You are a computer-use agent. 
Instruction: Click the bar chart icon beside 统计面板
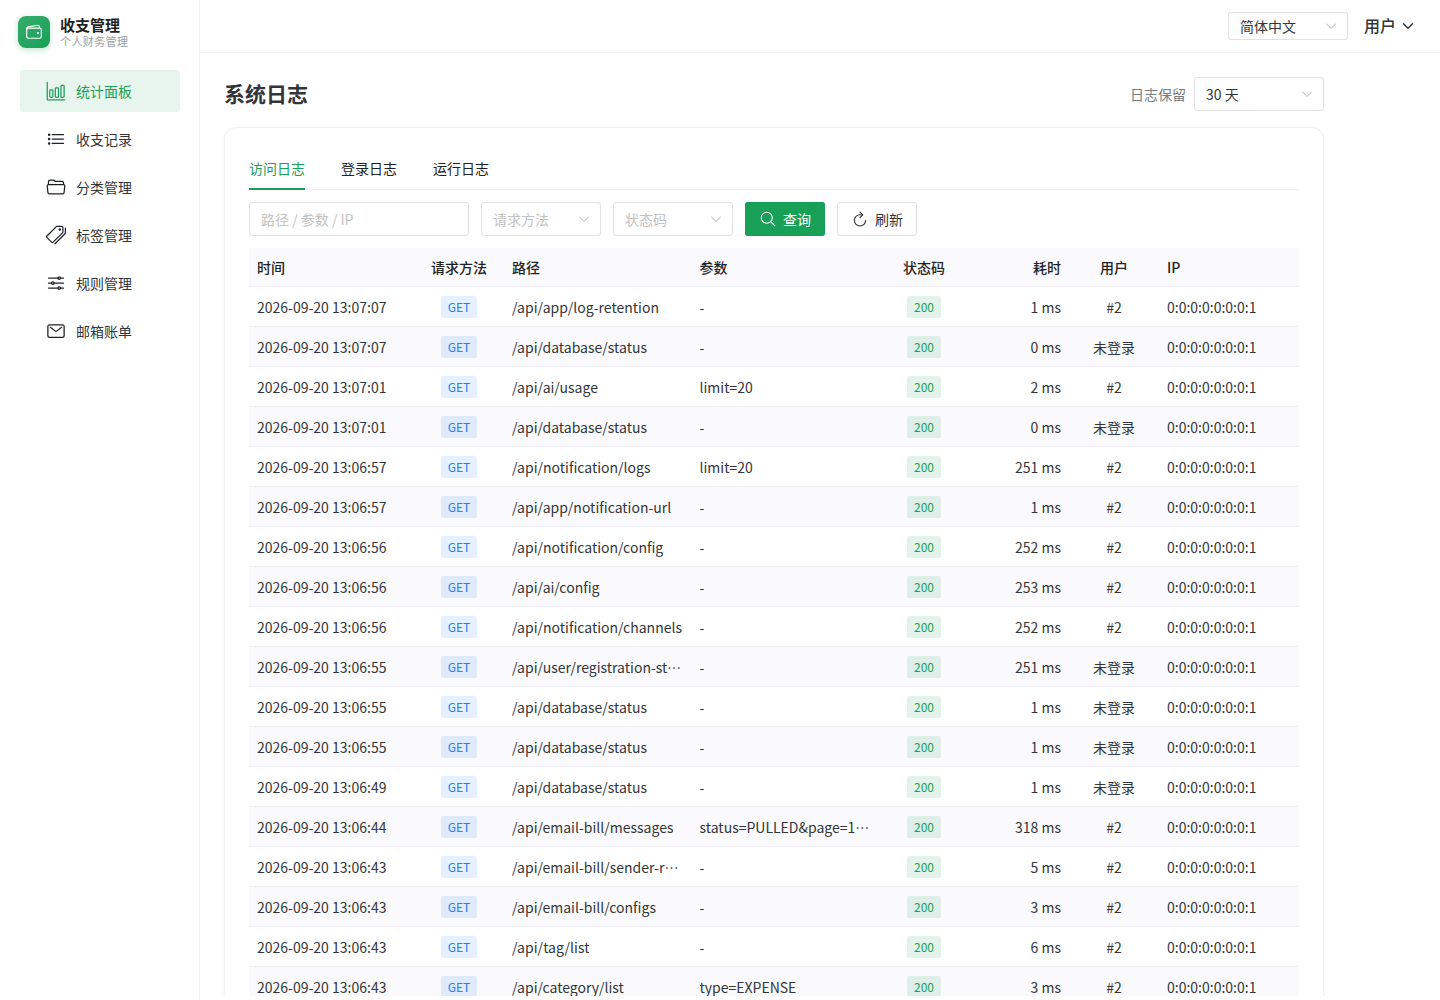point(56,92)
